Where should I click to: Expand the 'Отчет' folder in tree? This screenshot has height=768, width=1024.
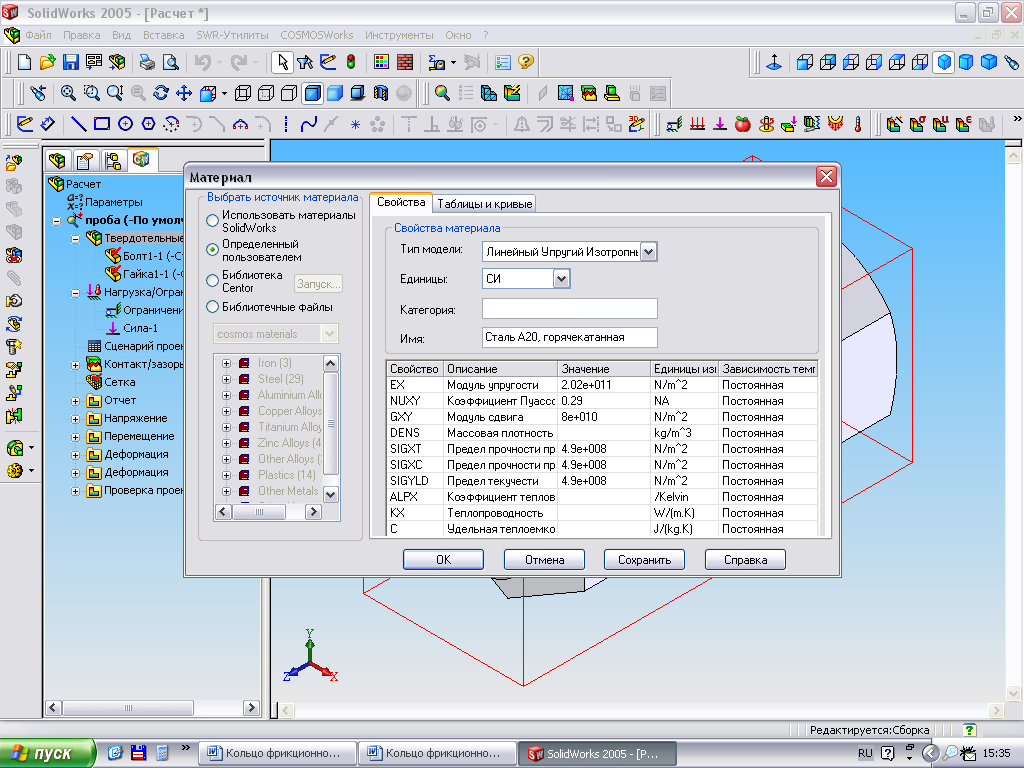point(76,401)
